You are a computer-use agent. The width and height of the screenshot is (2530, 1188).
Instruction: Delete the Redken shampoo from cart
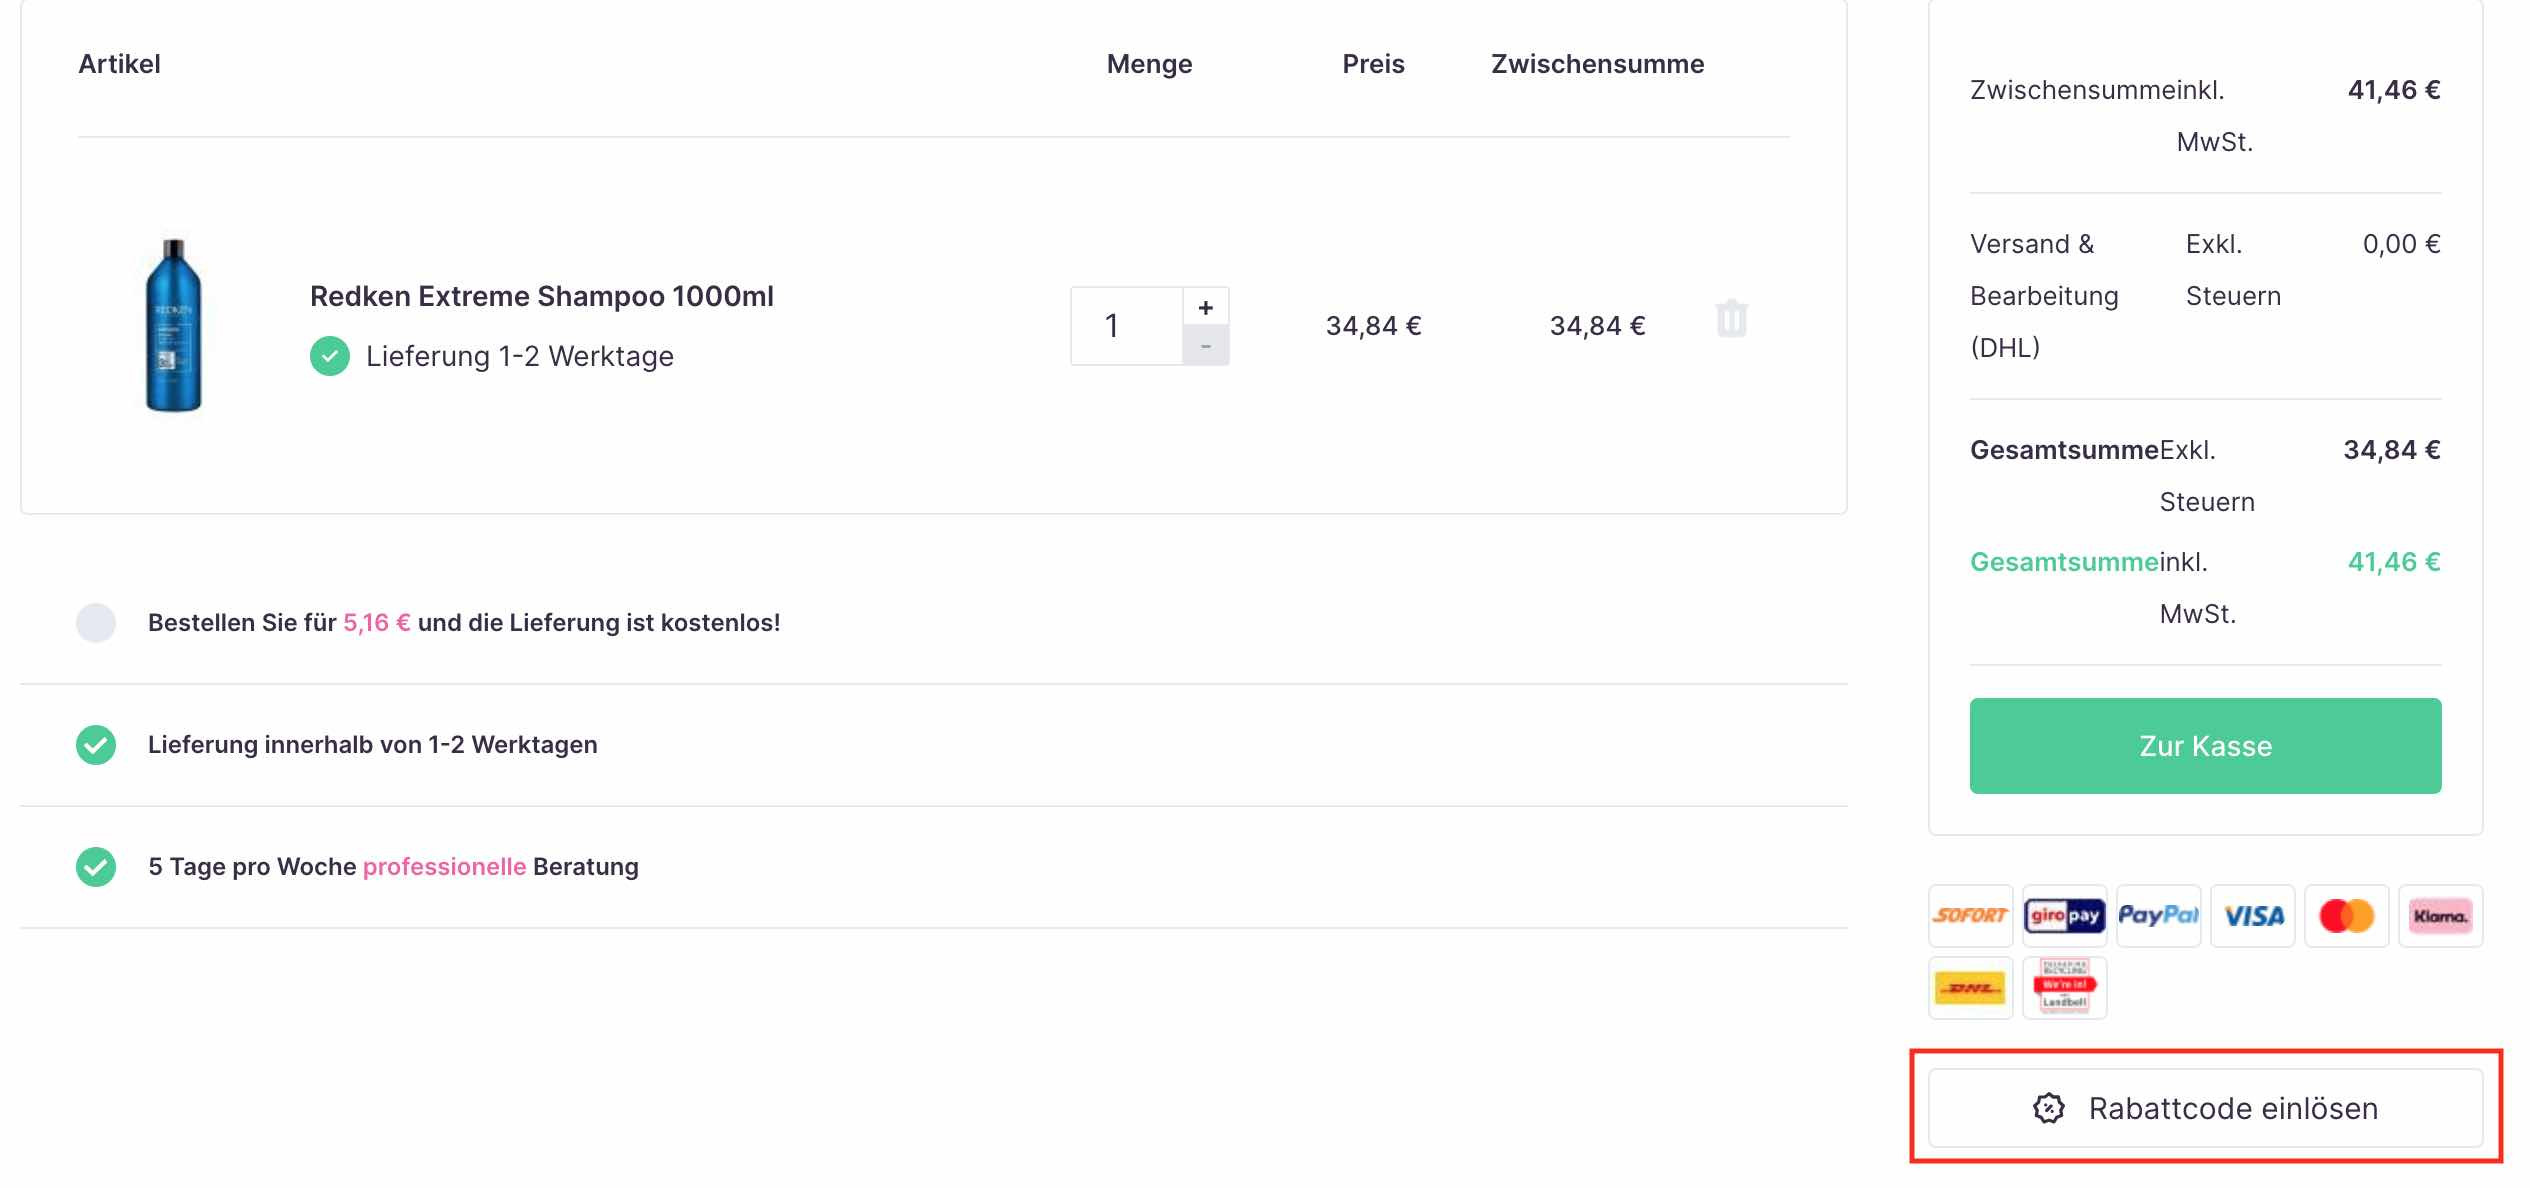1731,319
